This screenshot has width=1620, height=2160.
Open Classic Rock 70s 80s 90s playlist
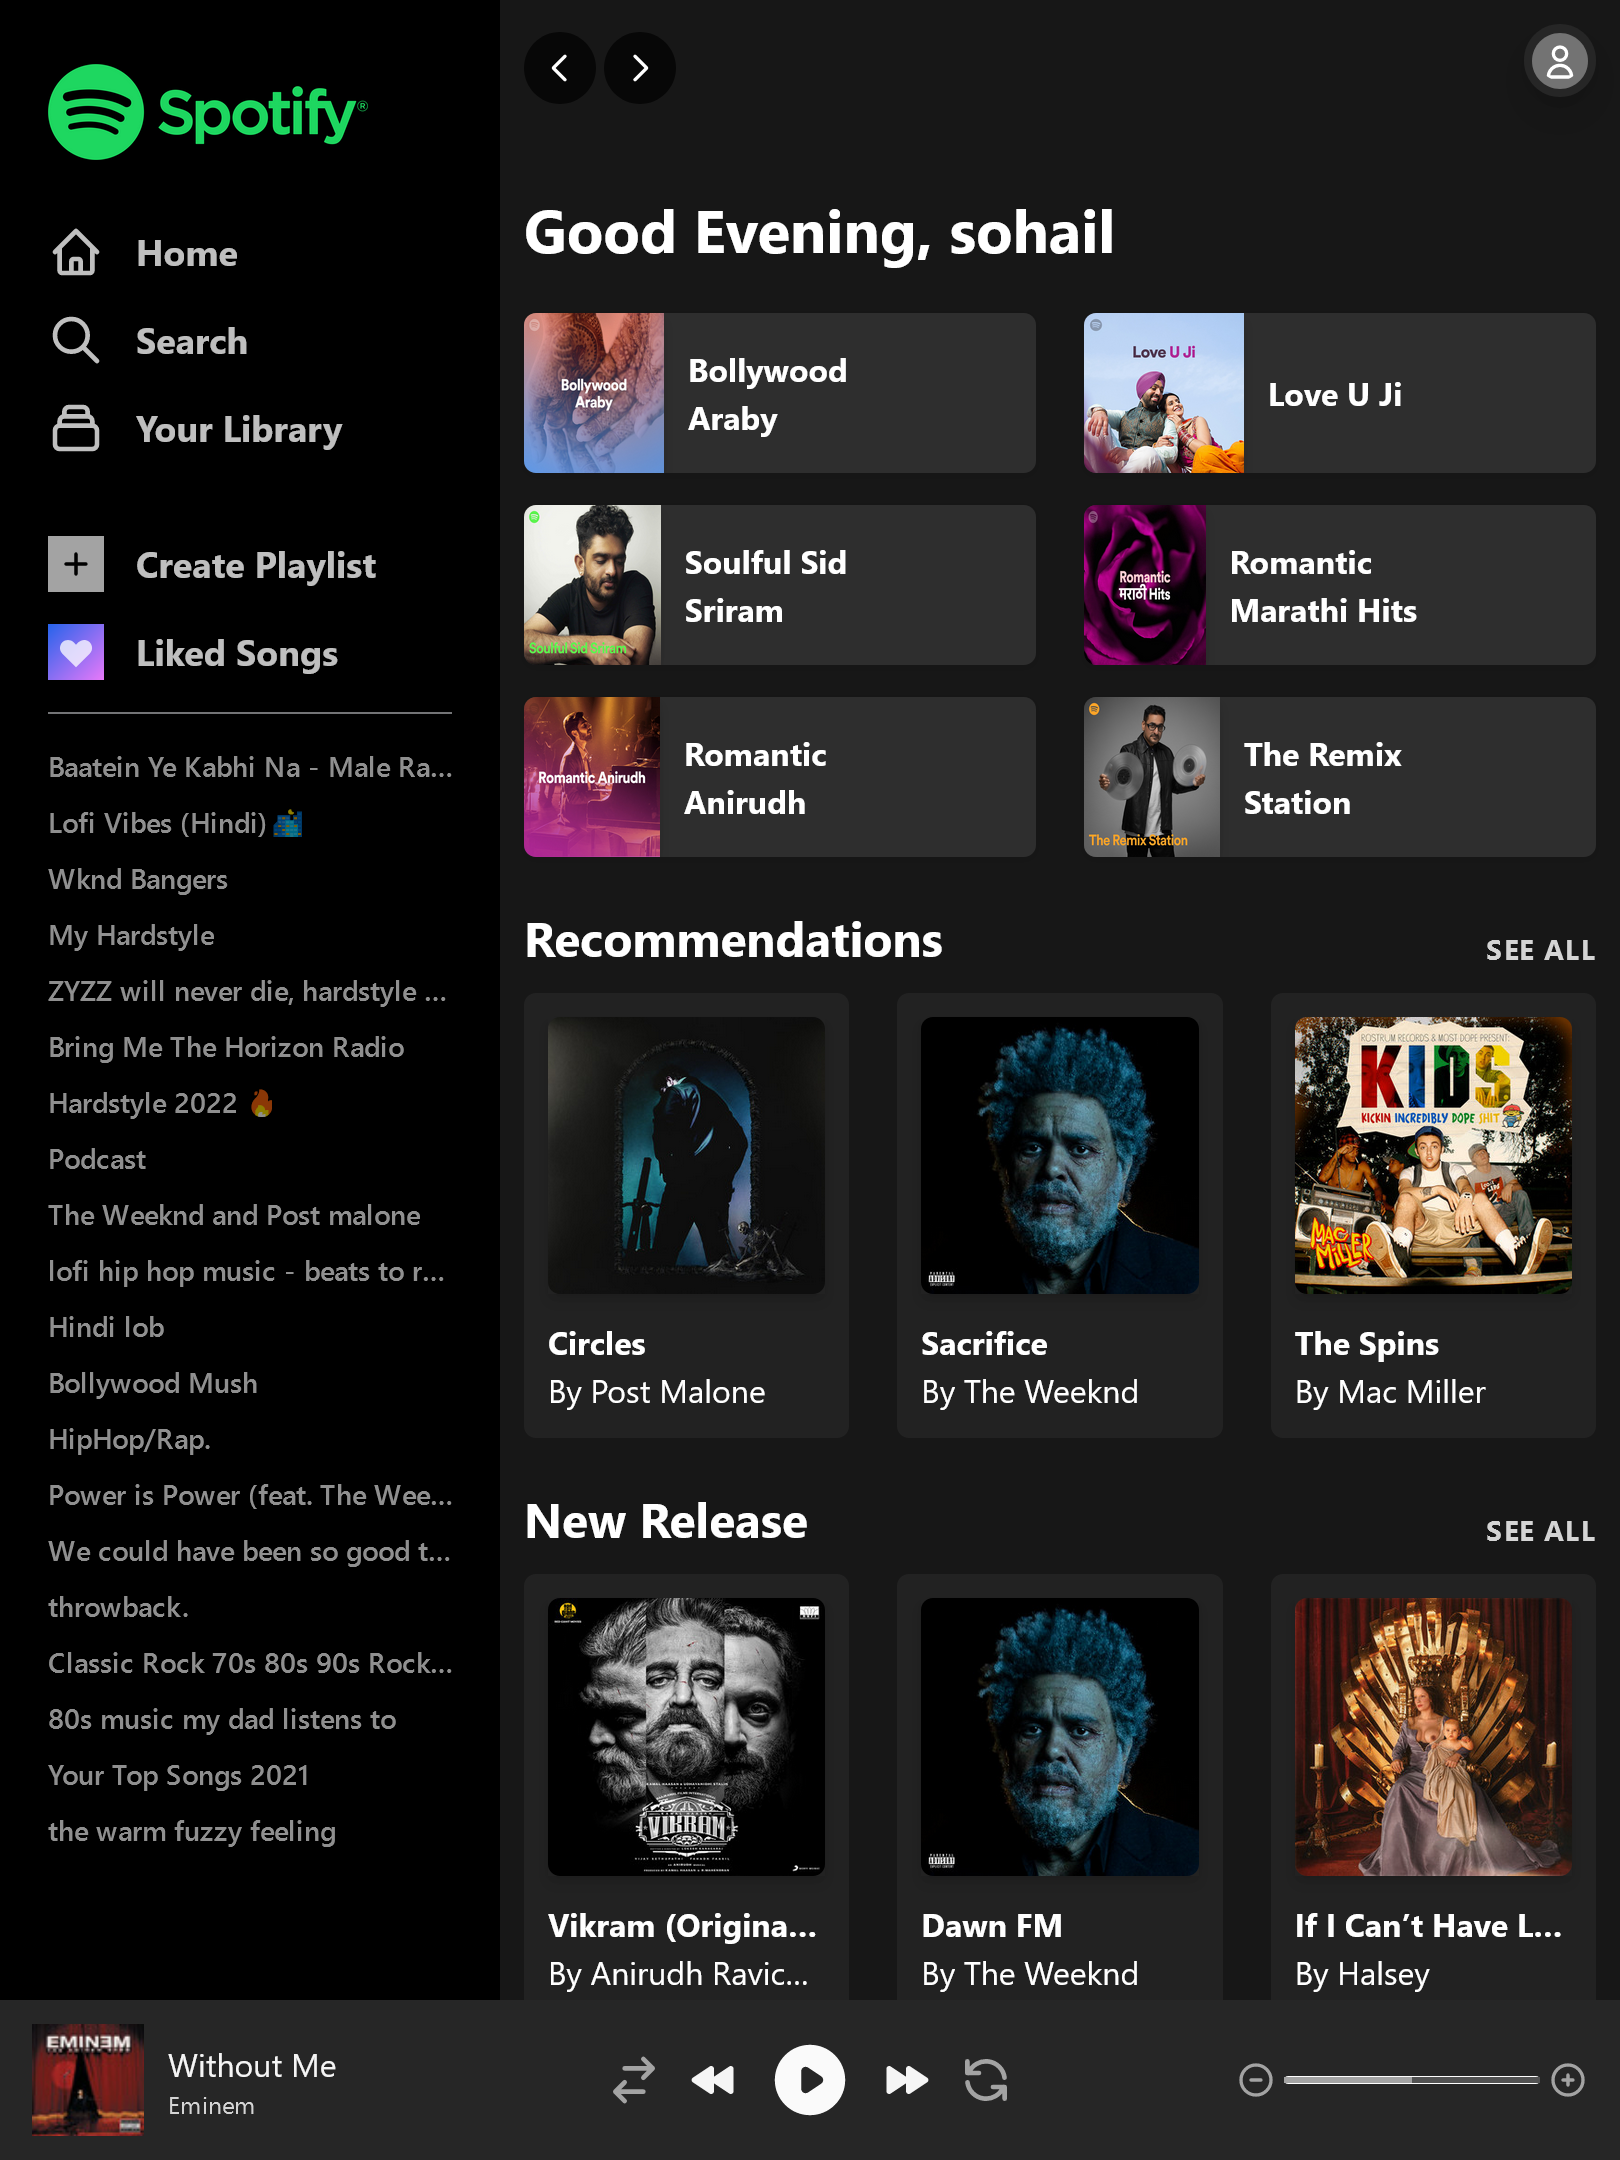250,1663
